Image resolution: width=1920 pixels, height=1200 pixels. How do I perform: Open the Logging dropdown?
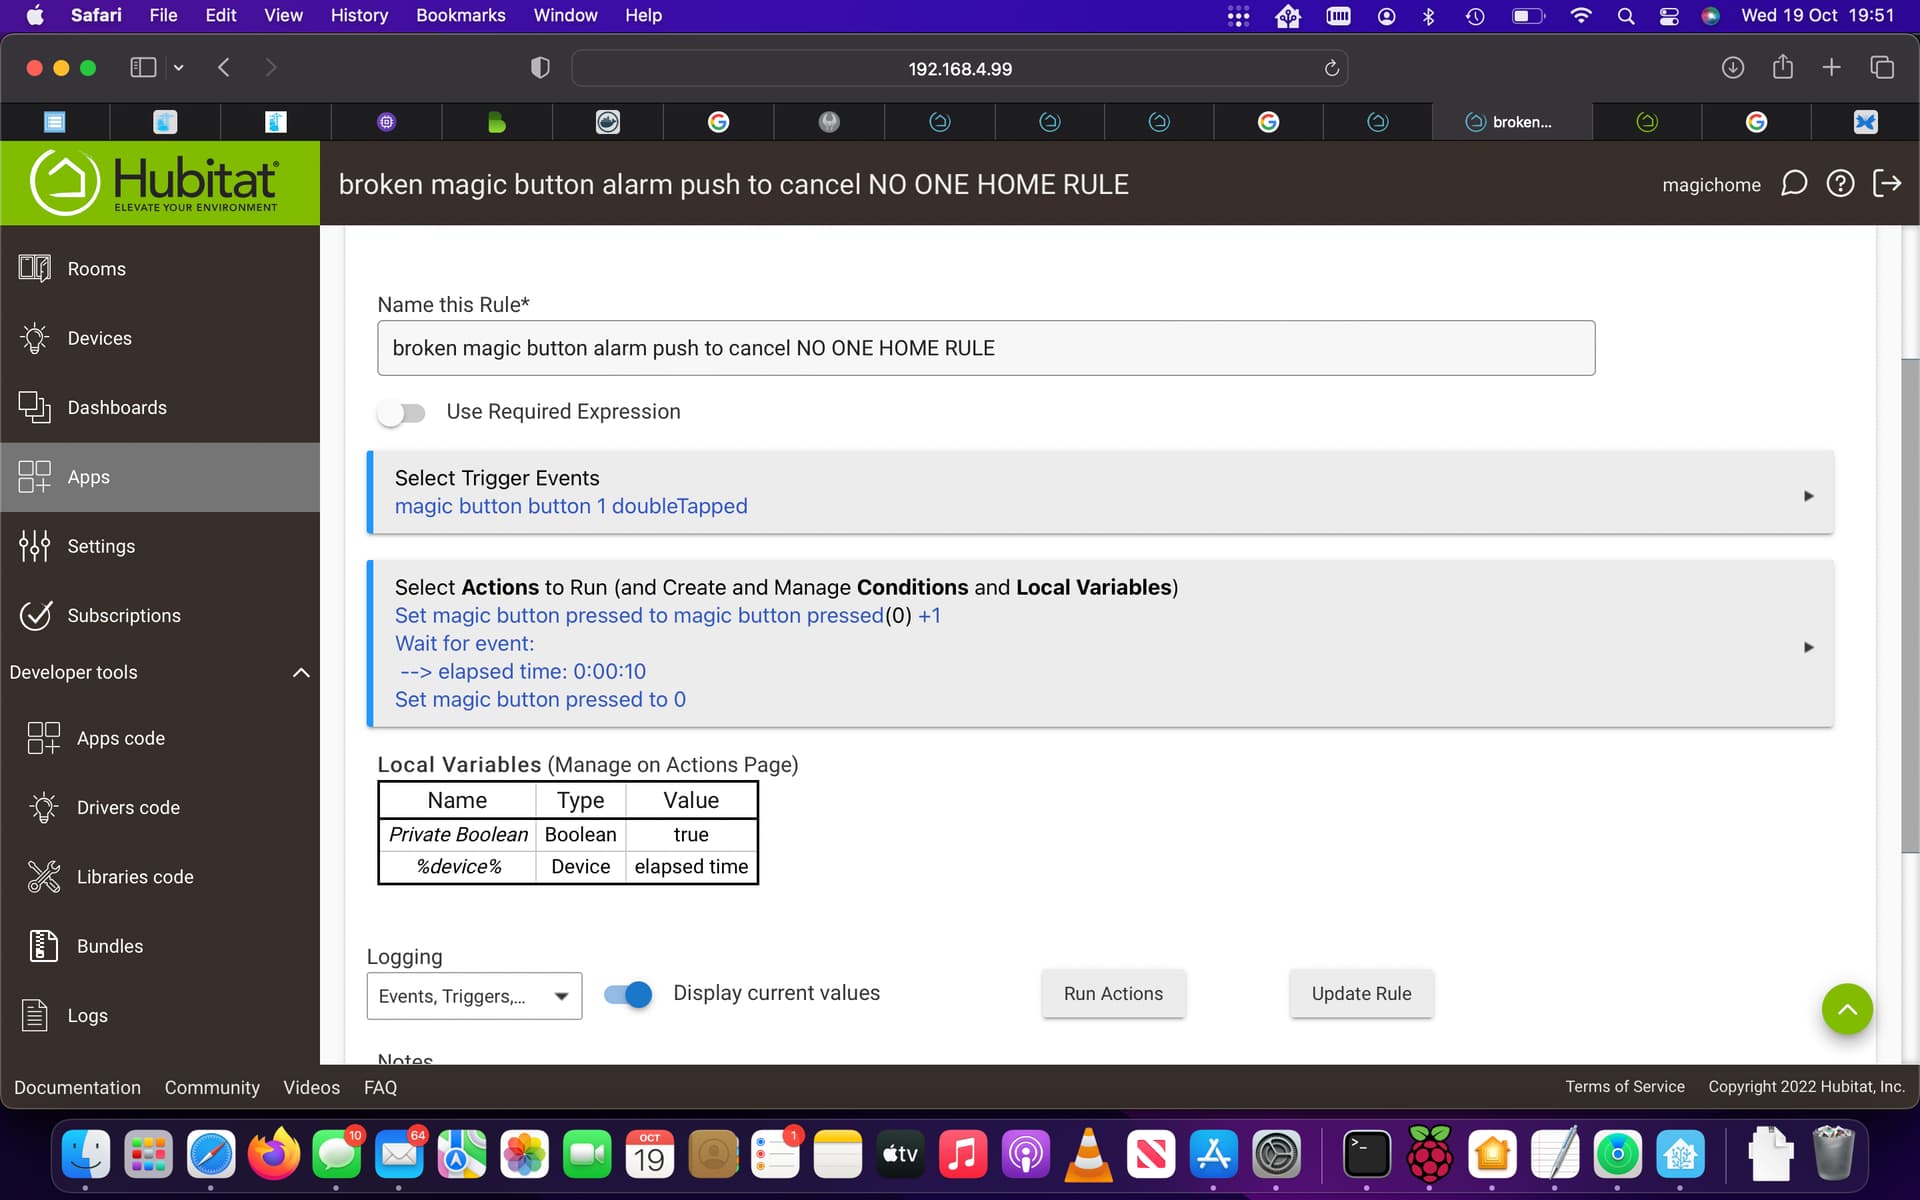coord(474,996)
